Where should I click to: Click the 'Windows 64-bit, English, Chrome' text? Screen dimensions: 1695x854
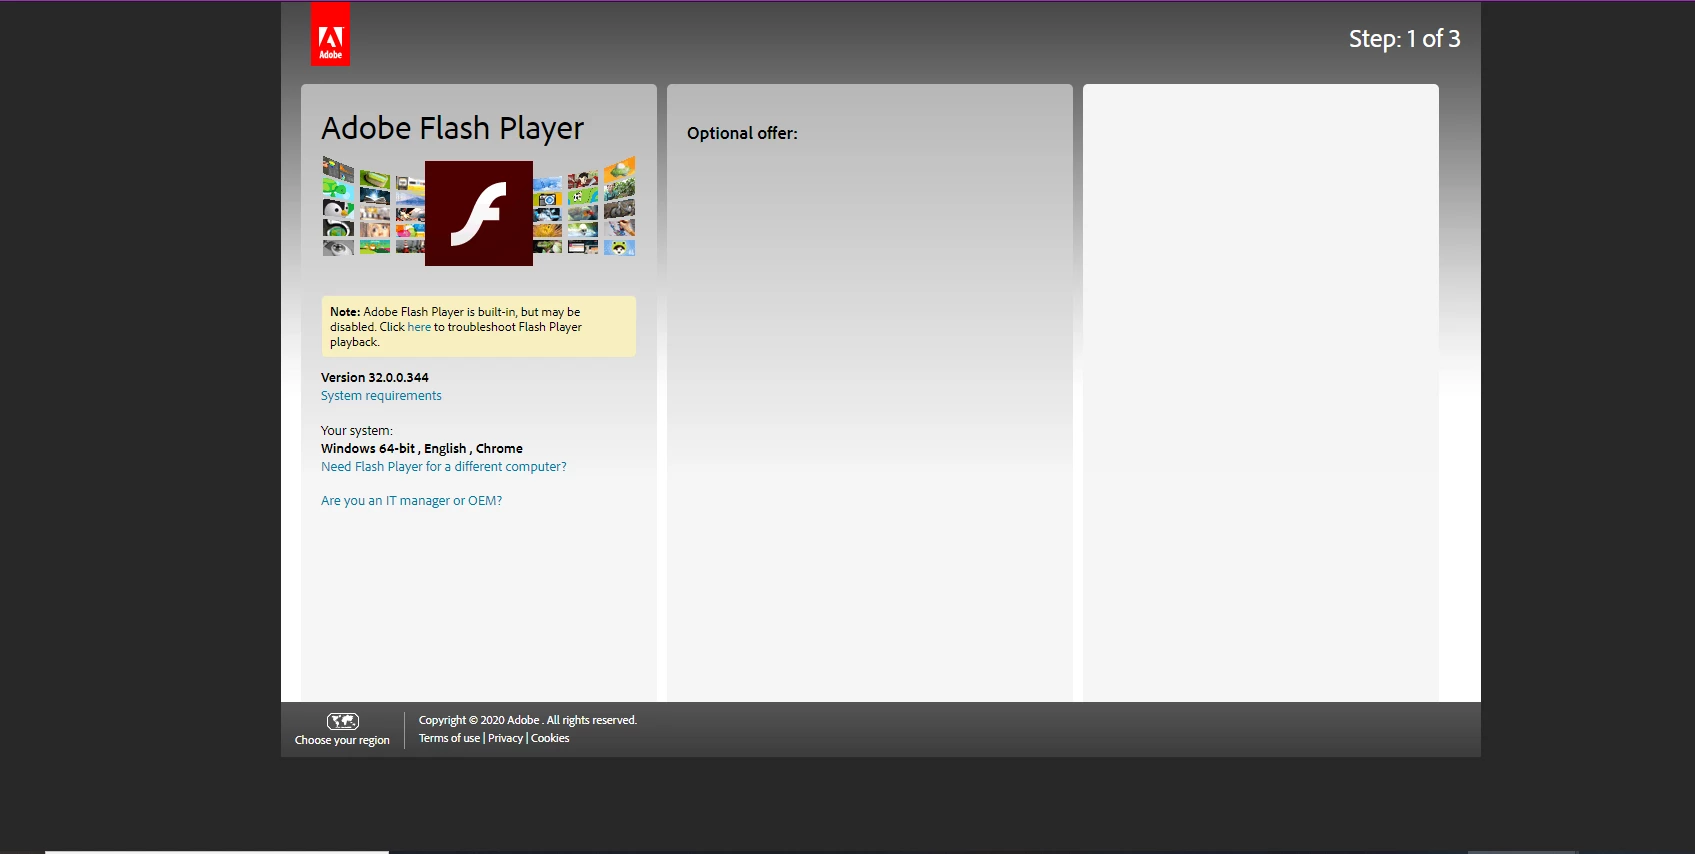[x=422, y=449]
